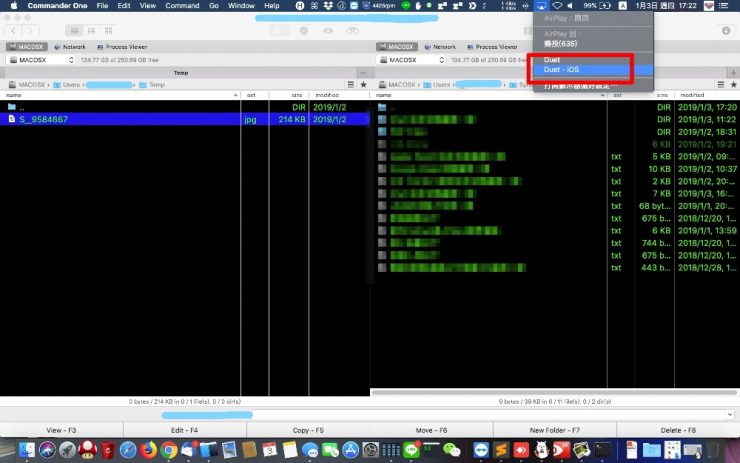Click the View - F3 button
This screenshot has height=463, width=740.
point(61,430)
